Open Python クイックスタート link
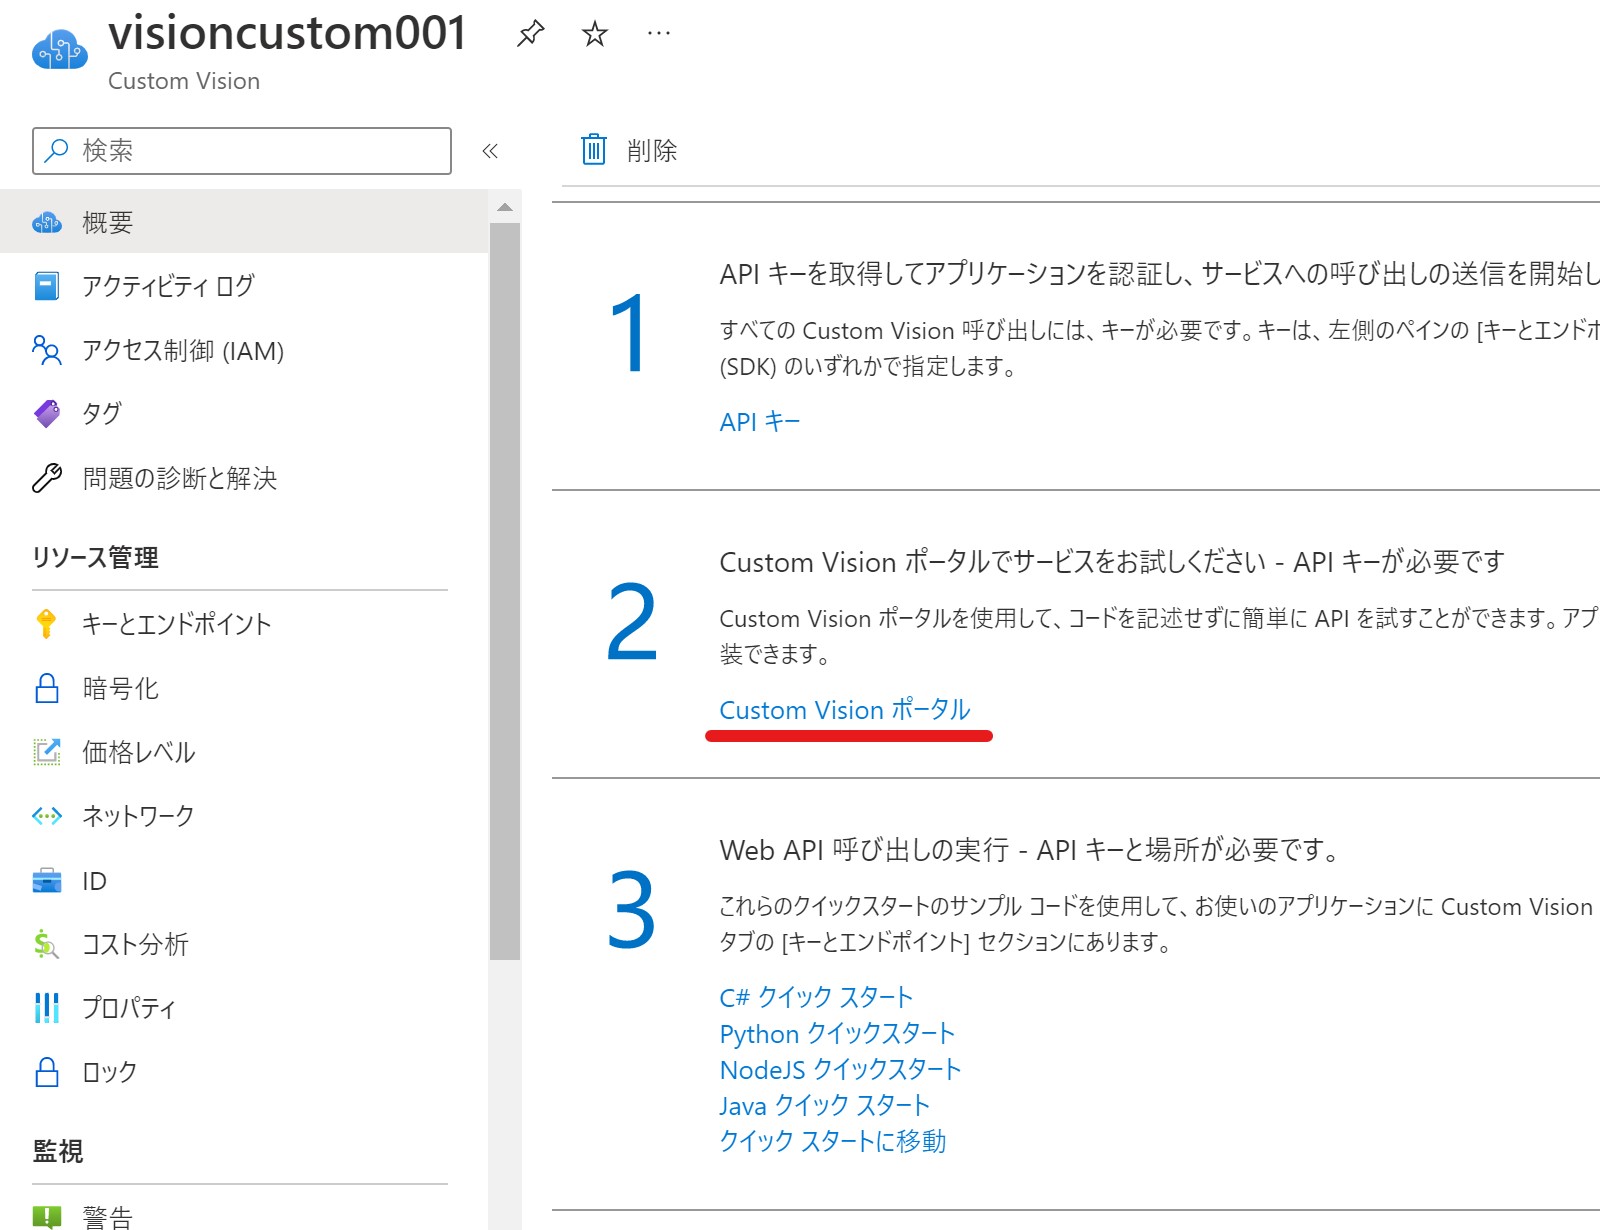This screenshot has width=1600, height=1230. tap(837, 1033)
